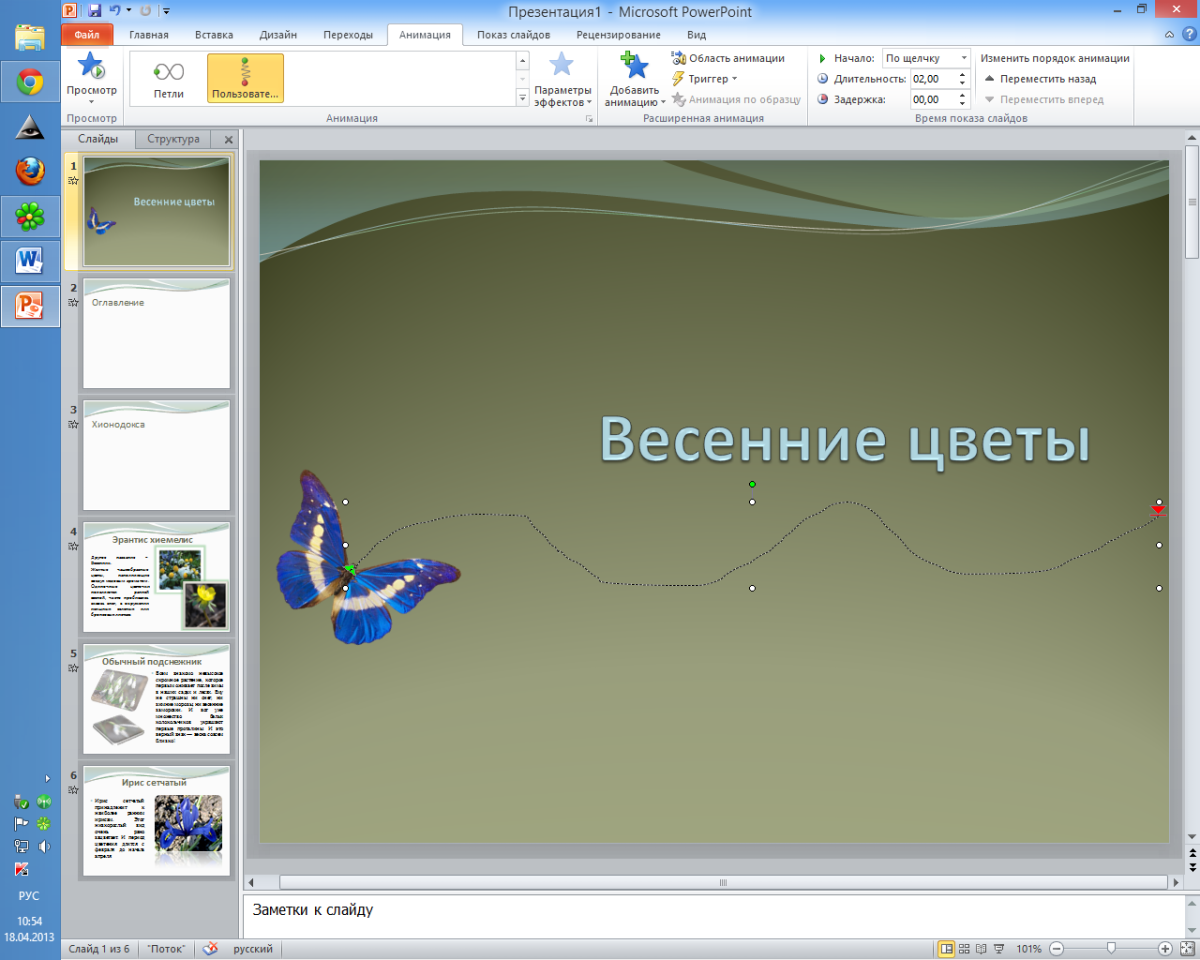Open the Показ слайдов ribbon tab
The width and height of the screenshot is (1200, 960).
(x=511, y=34)
